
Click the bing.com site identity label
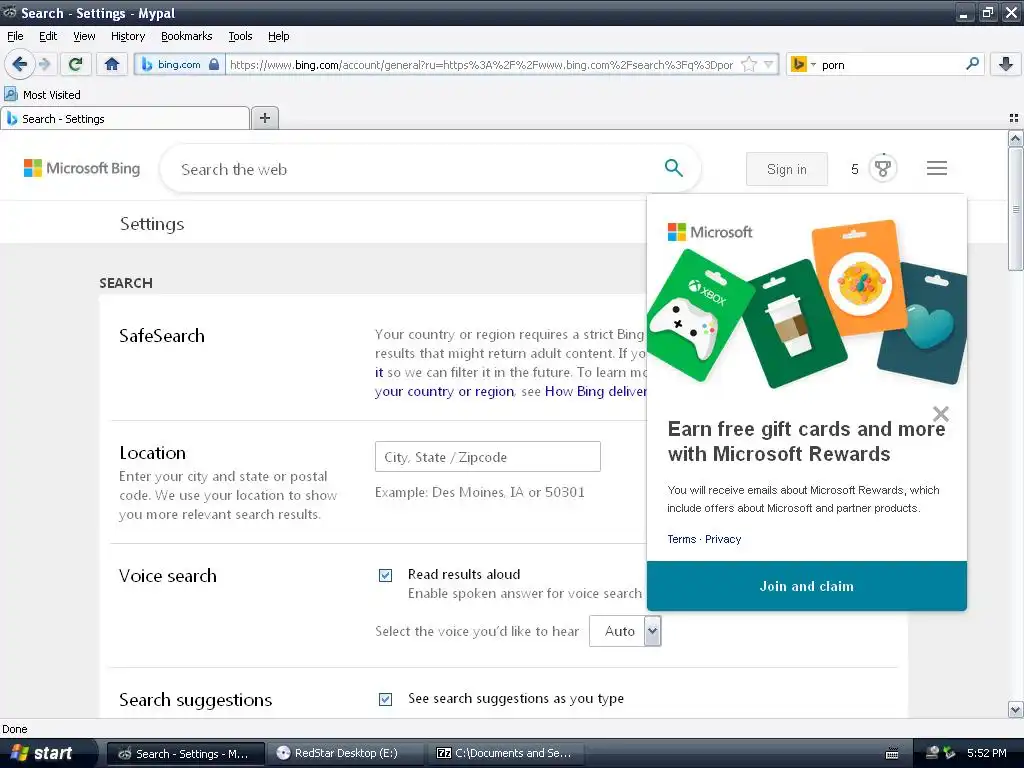click(x=179, y=64)
